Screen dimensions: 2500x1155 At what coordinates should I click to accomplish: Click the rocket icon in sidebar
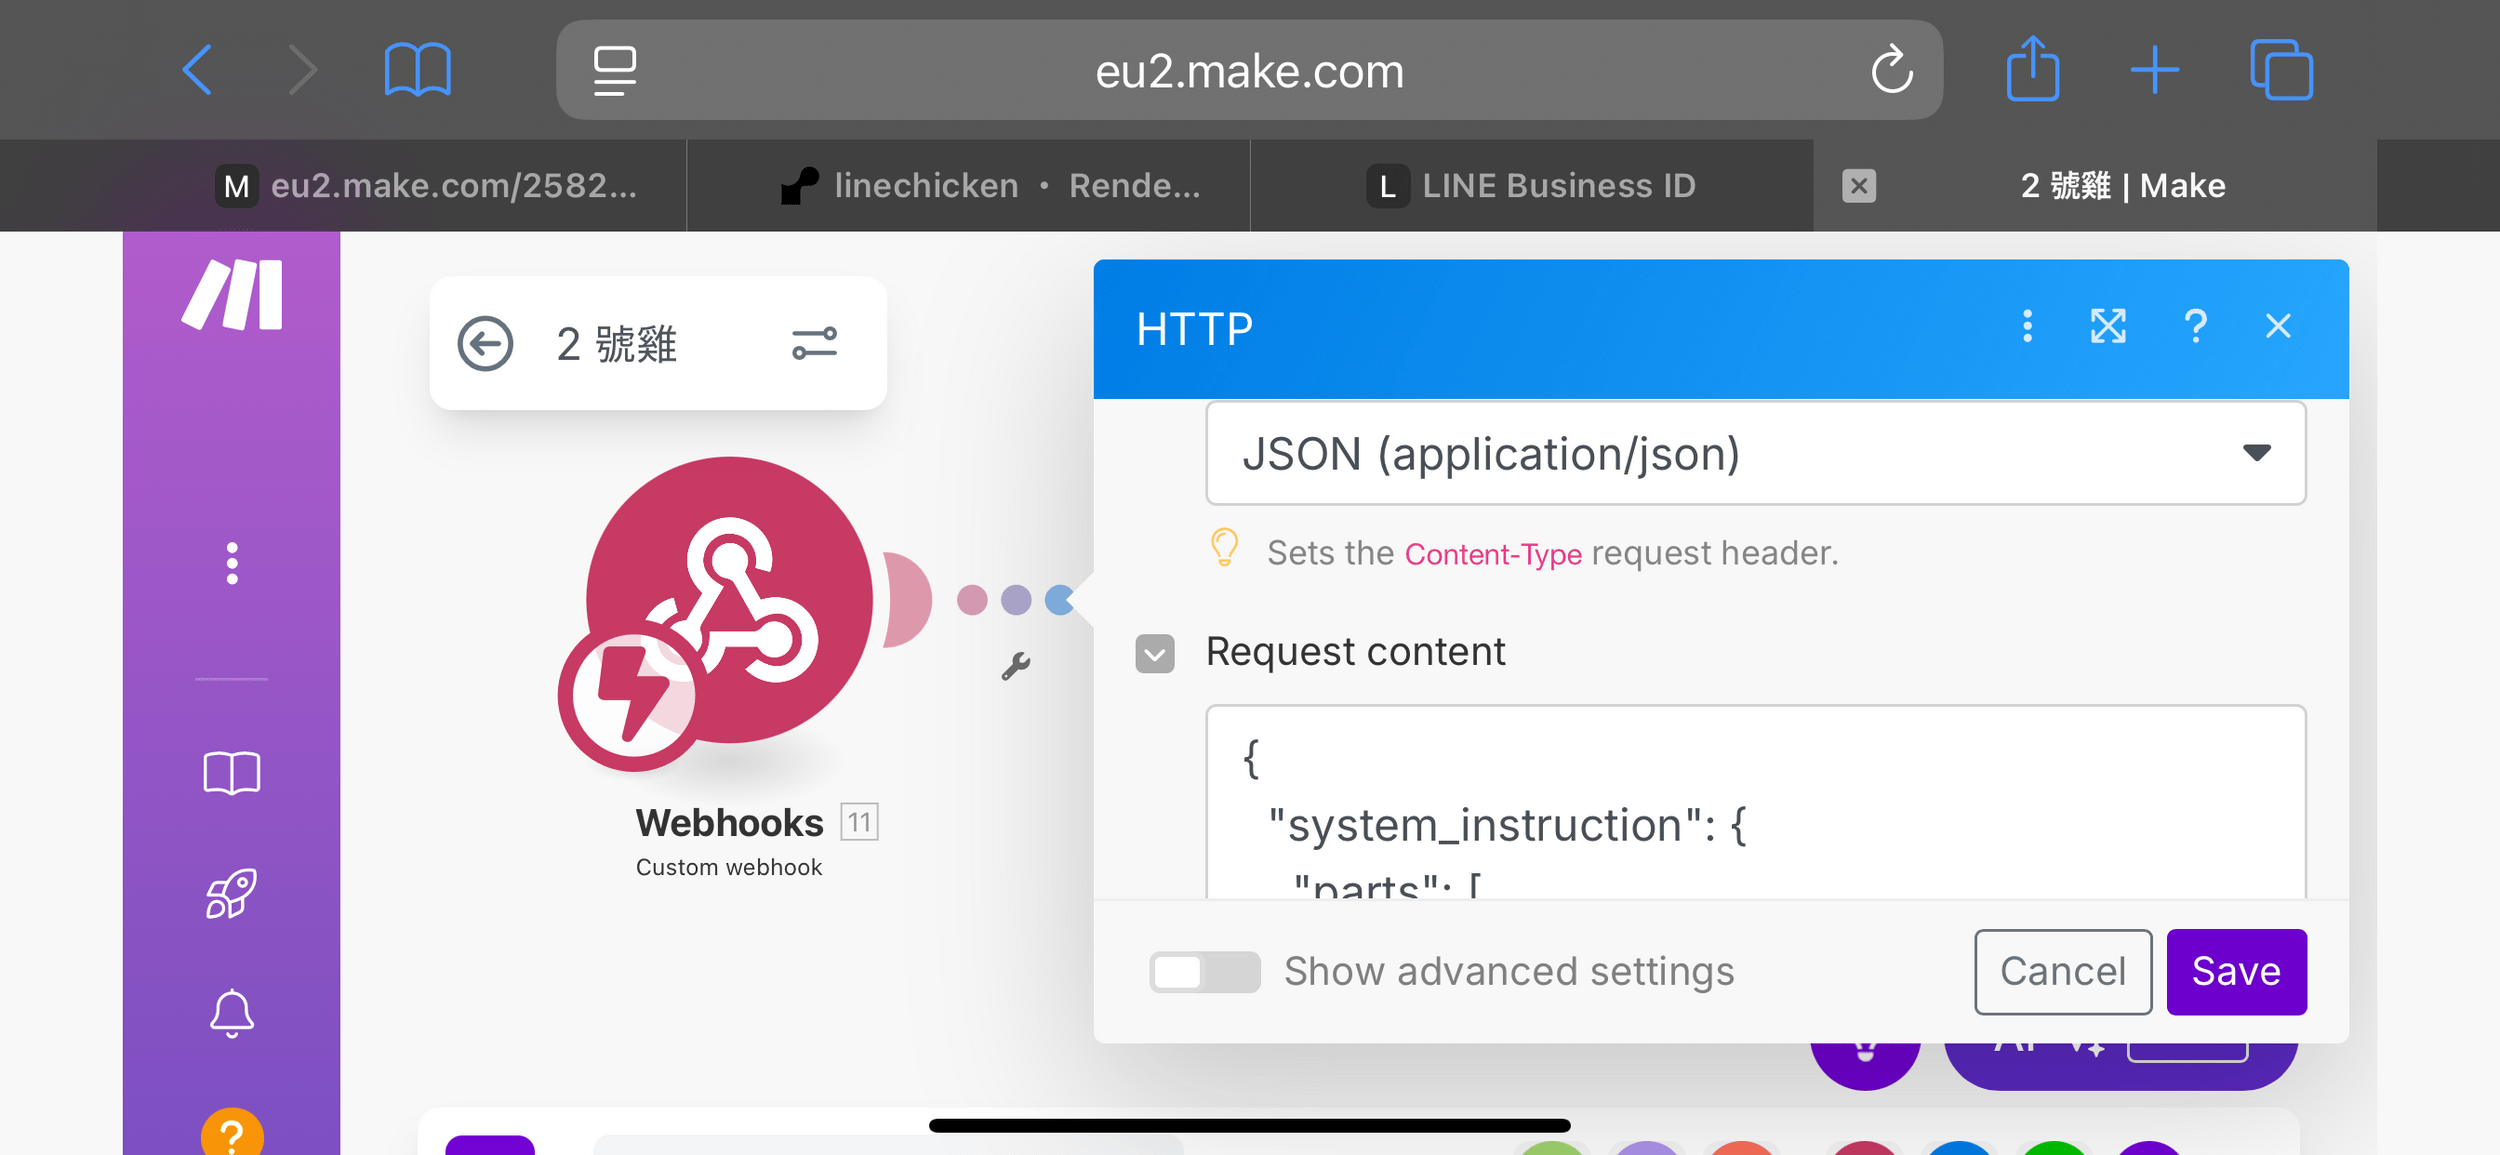click(x=232, y=893)
